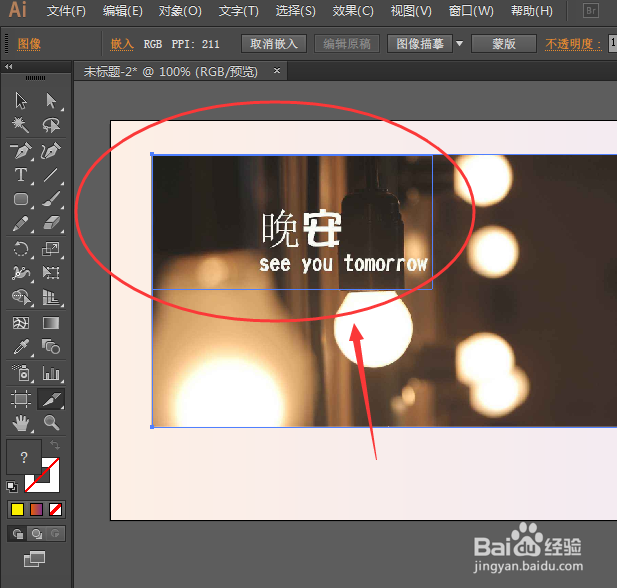Select the Eraser tool

51,224
